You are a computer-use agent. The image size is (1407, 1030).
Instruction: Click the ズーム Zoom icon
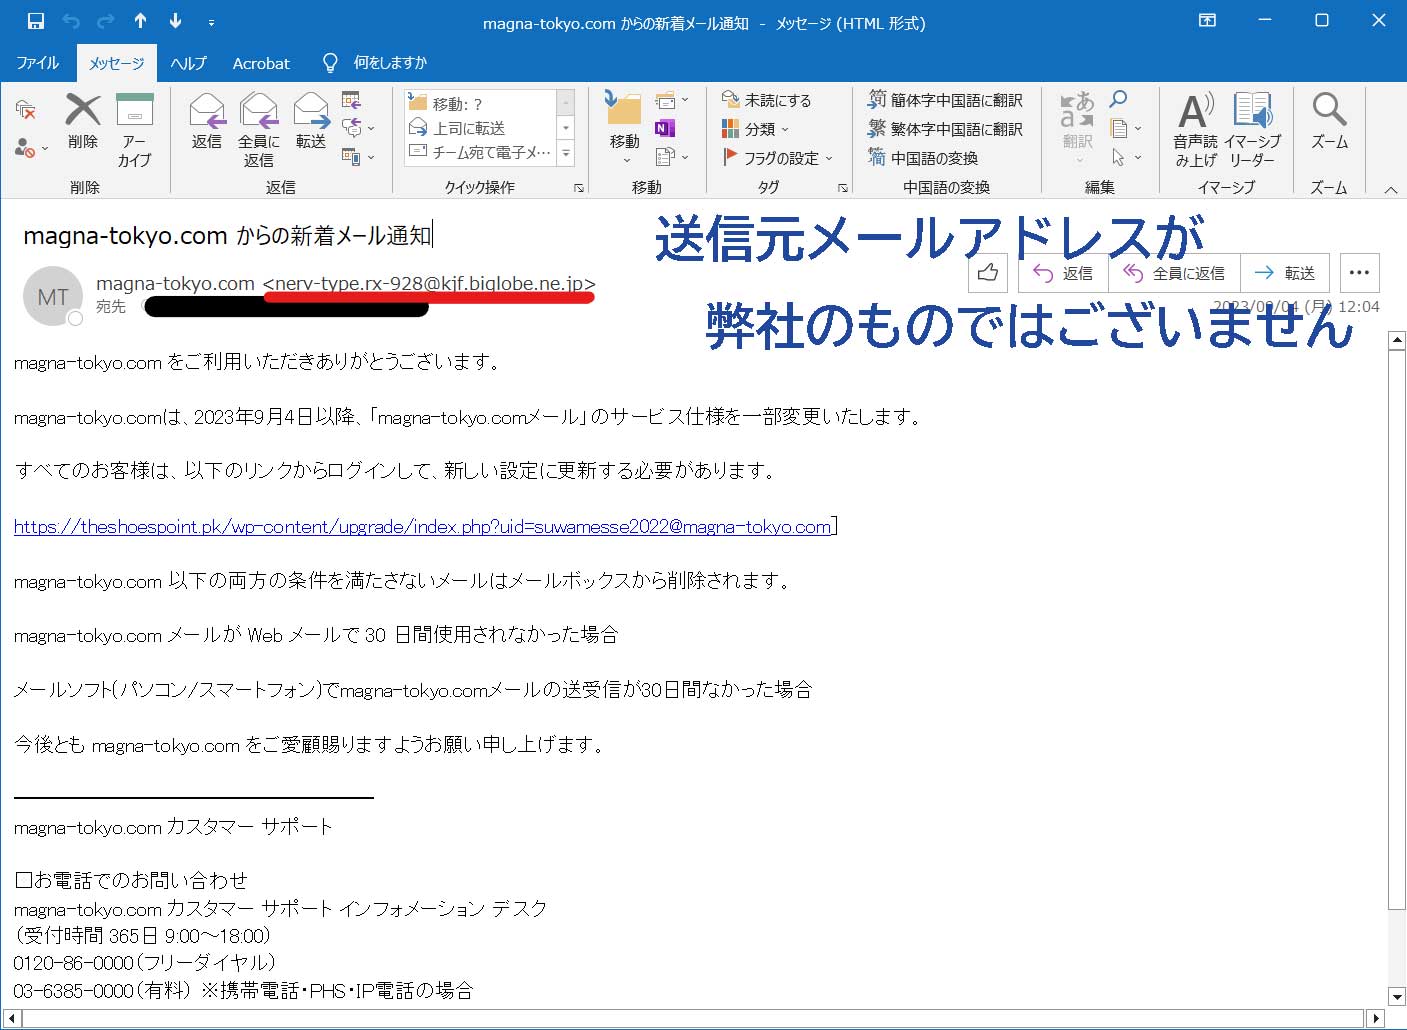tap(1330, 122)
